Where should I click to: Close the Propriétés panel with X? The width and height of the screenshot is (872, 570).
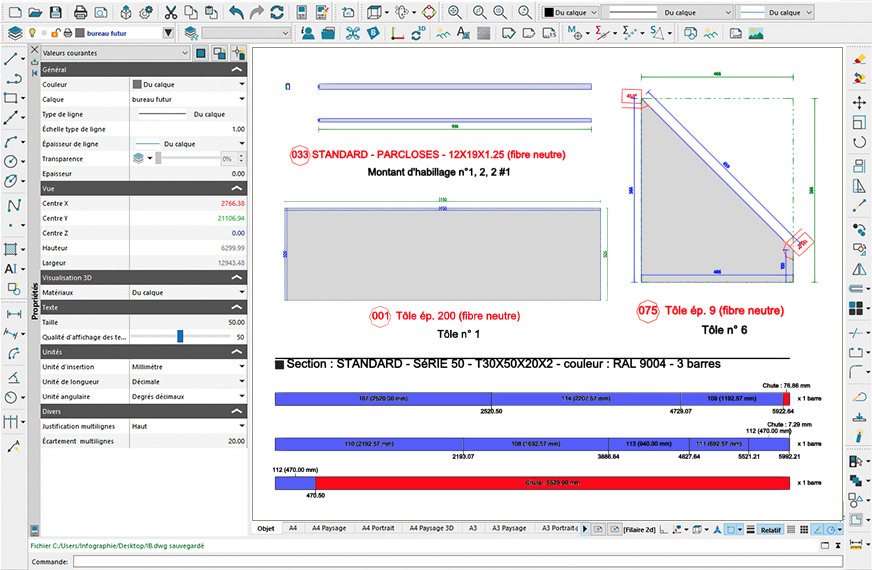tap(35, 50)
